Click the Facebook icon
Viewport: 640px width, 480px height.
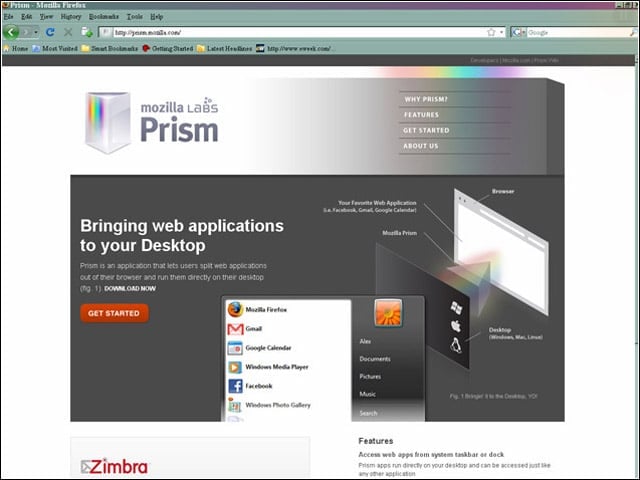(235, 386)
